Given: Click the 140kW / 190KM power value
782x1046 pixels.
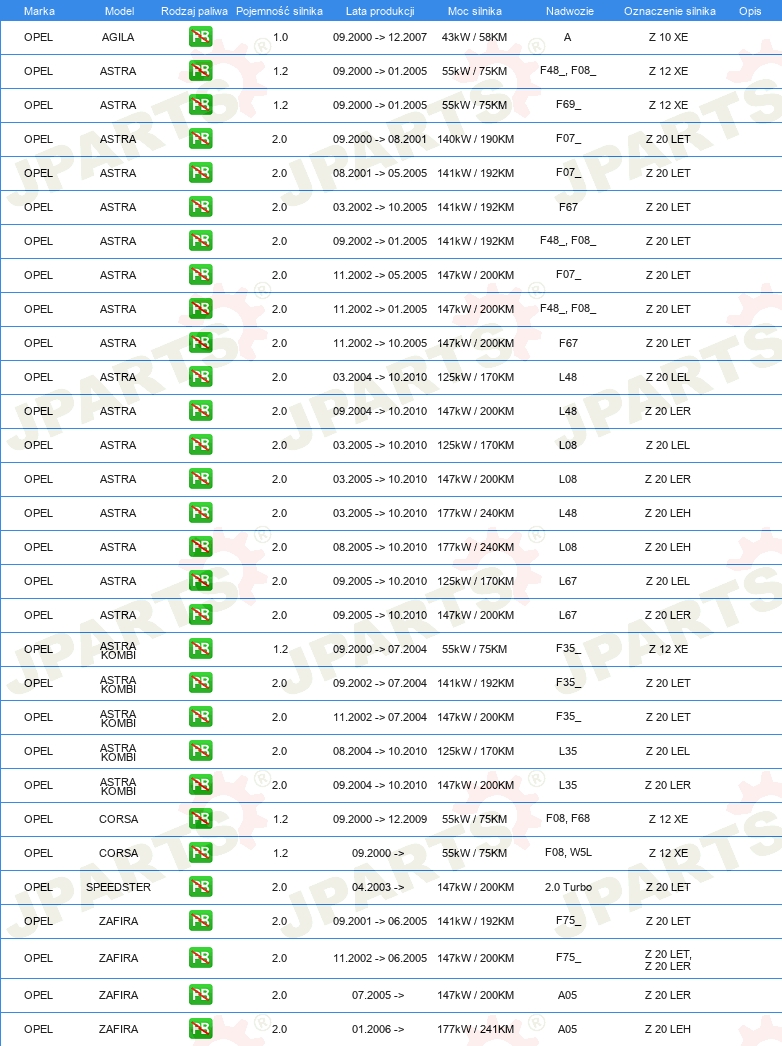Looking at the screenshot, I should 475,139.
